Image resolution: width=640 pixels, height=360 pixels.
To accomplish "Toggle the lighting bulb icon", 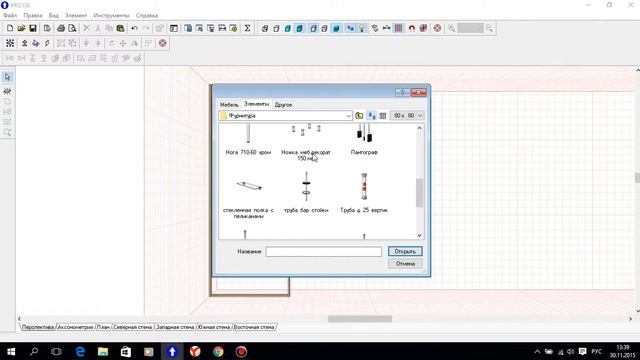I will pos(362,28).
